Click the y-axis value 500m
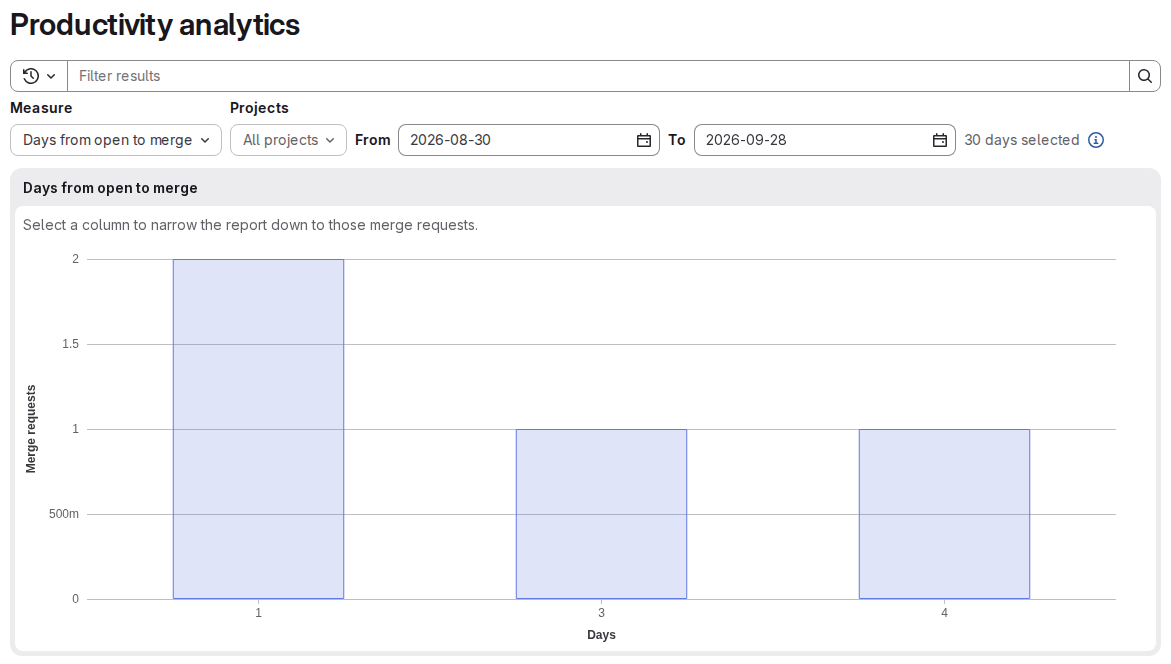1171x664 pixels. click(x=63, y=514)
